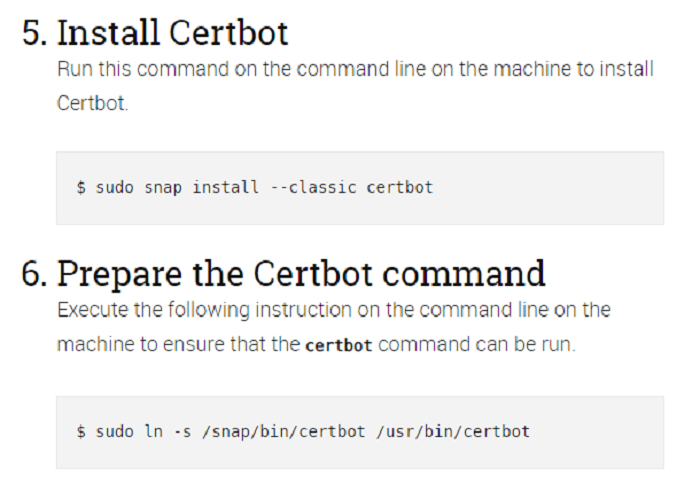The height and width of the screenshot is (483, 700).
Task: Click the bold 'certbot' word in the paragraph
Action: pos(338,345)
